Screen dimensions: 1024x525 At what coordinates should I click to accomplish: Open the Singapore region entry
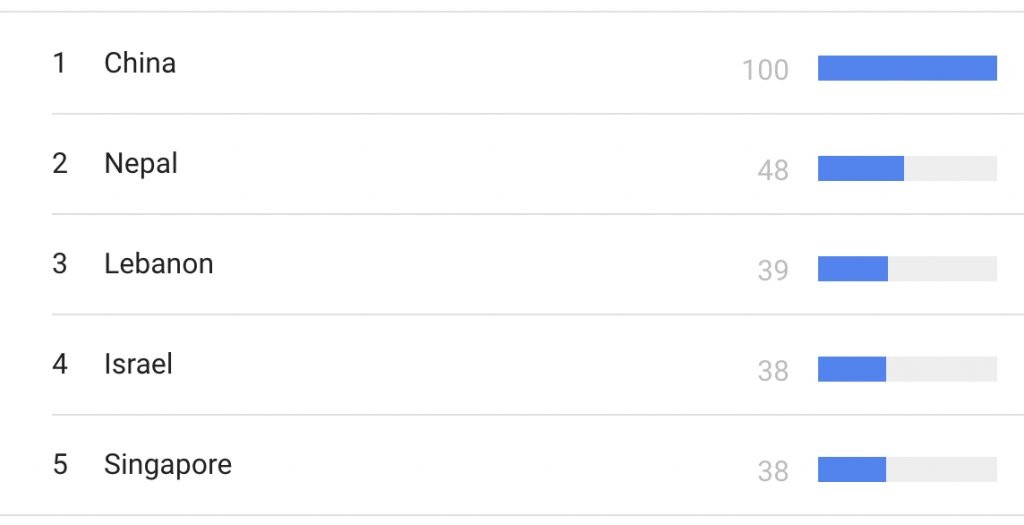click(168, 465)
